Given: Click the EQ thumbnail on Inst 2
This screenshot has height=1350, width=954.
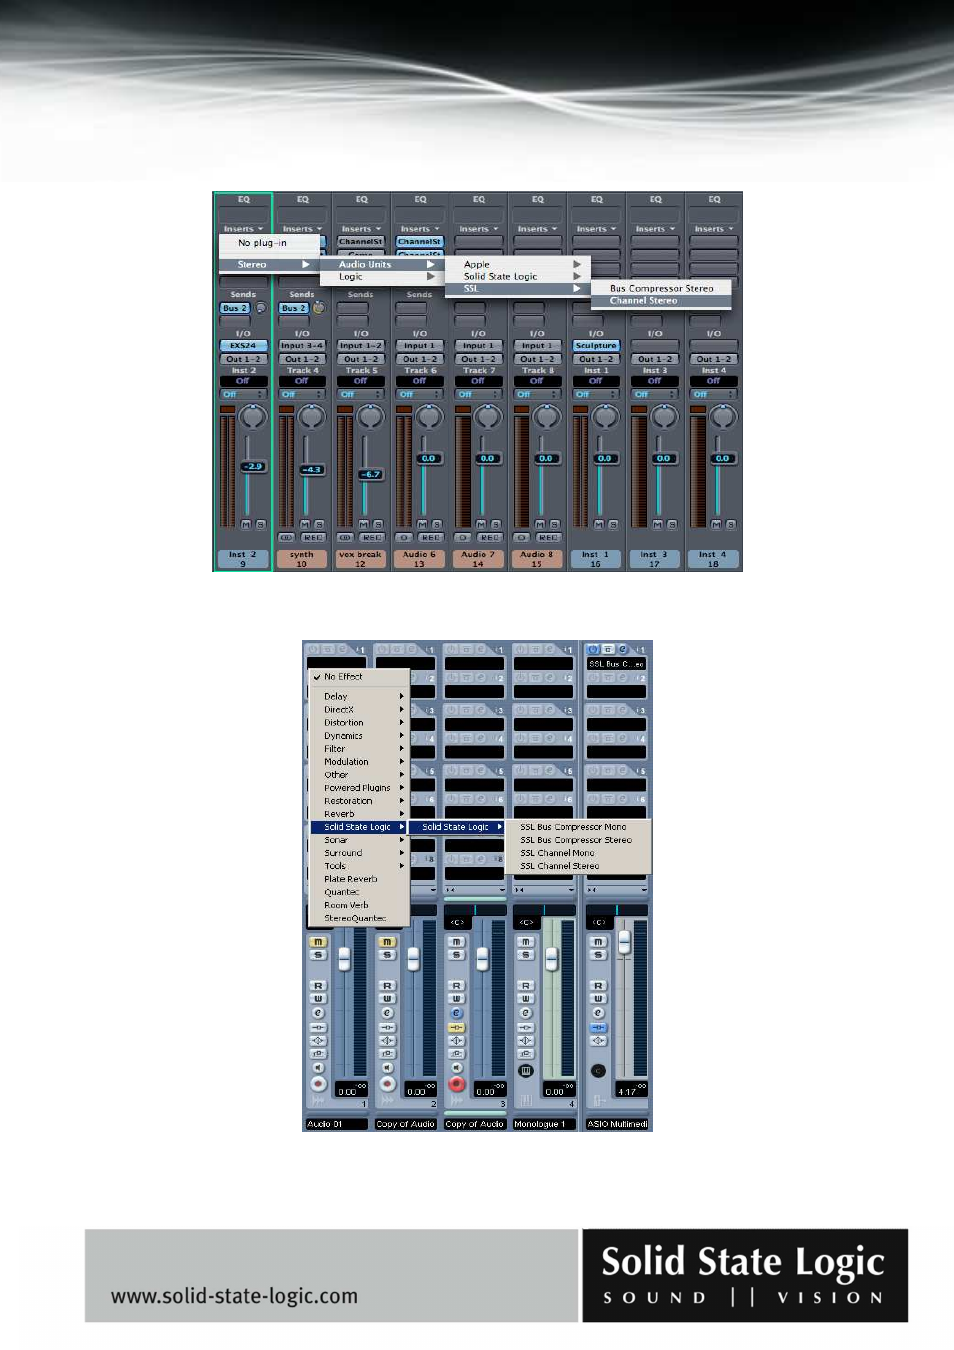Looking at the screenshot, I should (243, 213).
